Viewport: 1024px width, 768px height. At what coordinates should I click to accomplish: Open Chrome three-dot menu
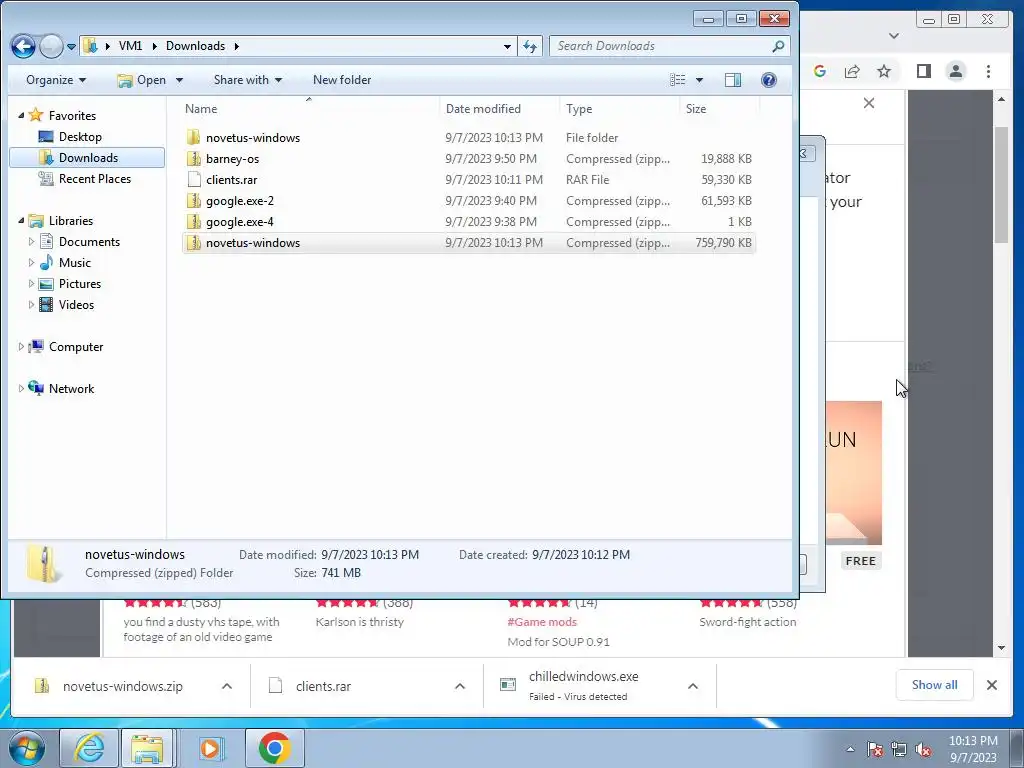pyautogui.click(x=988, y=71)
